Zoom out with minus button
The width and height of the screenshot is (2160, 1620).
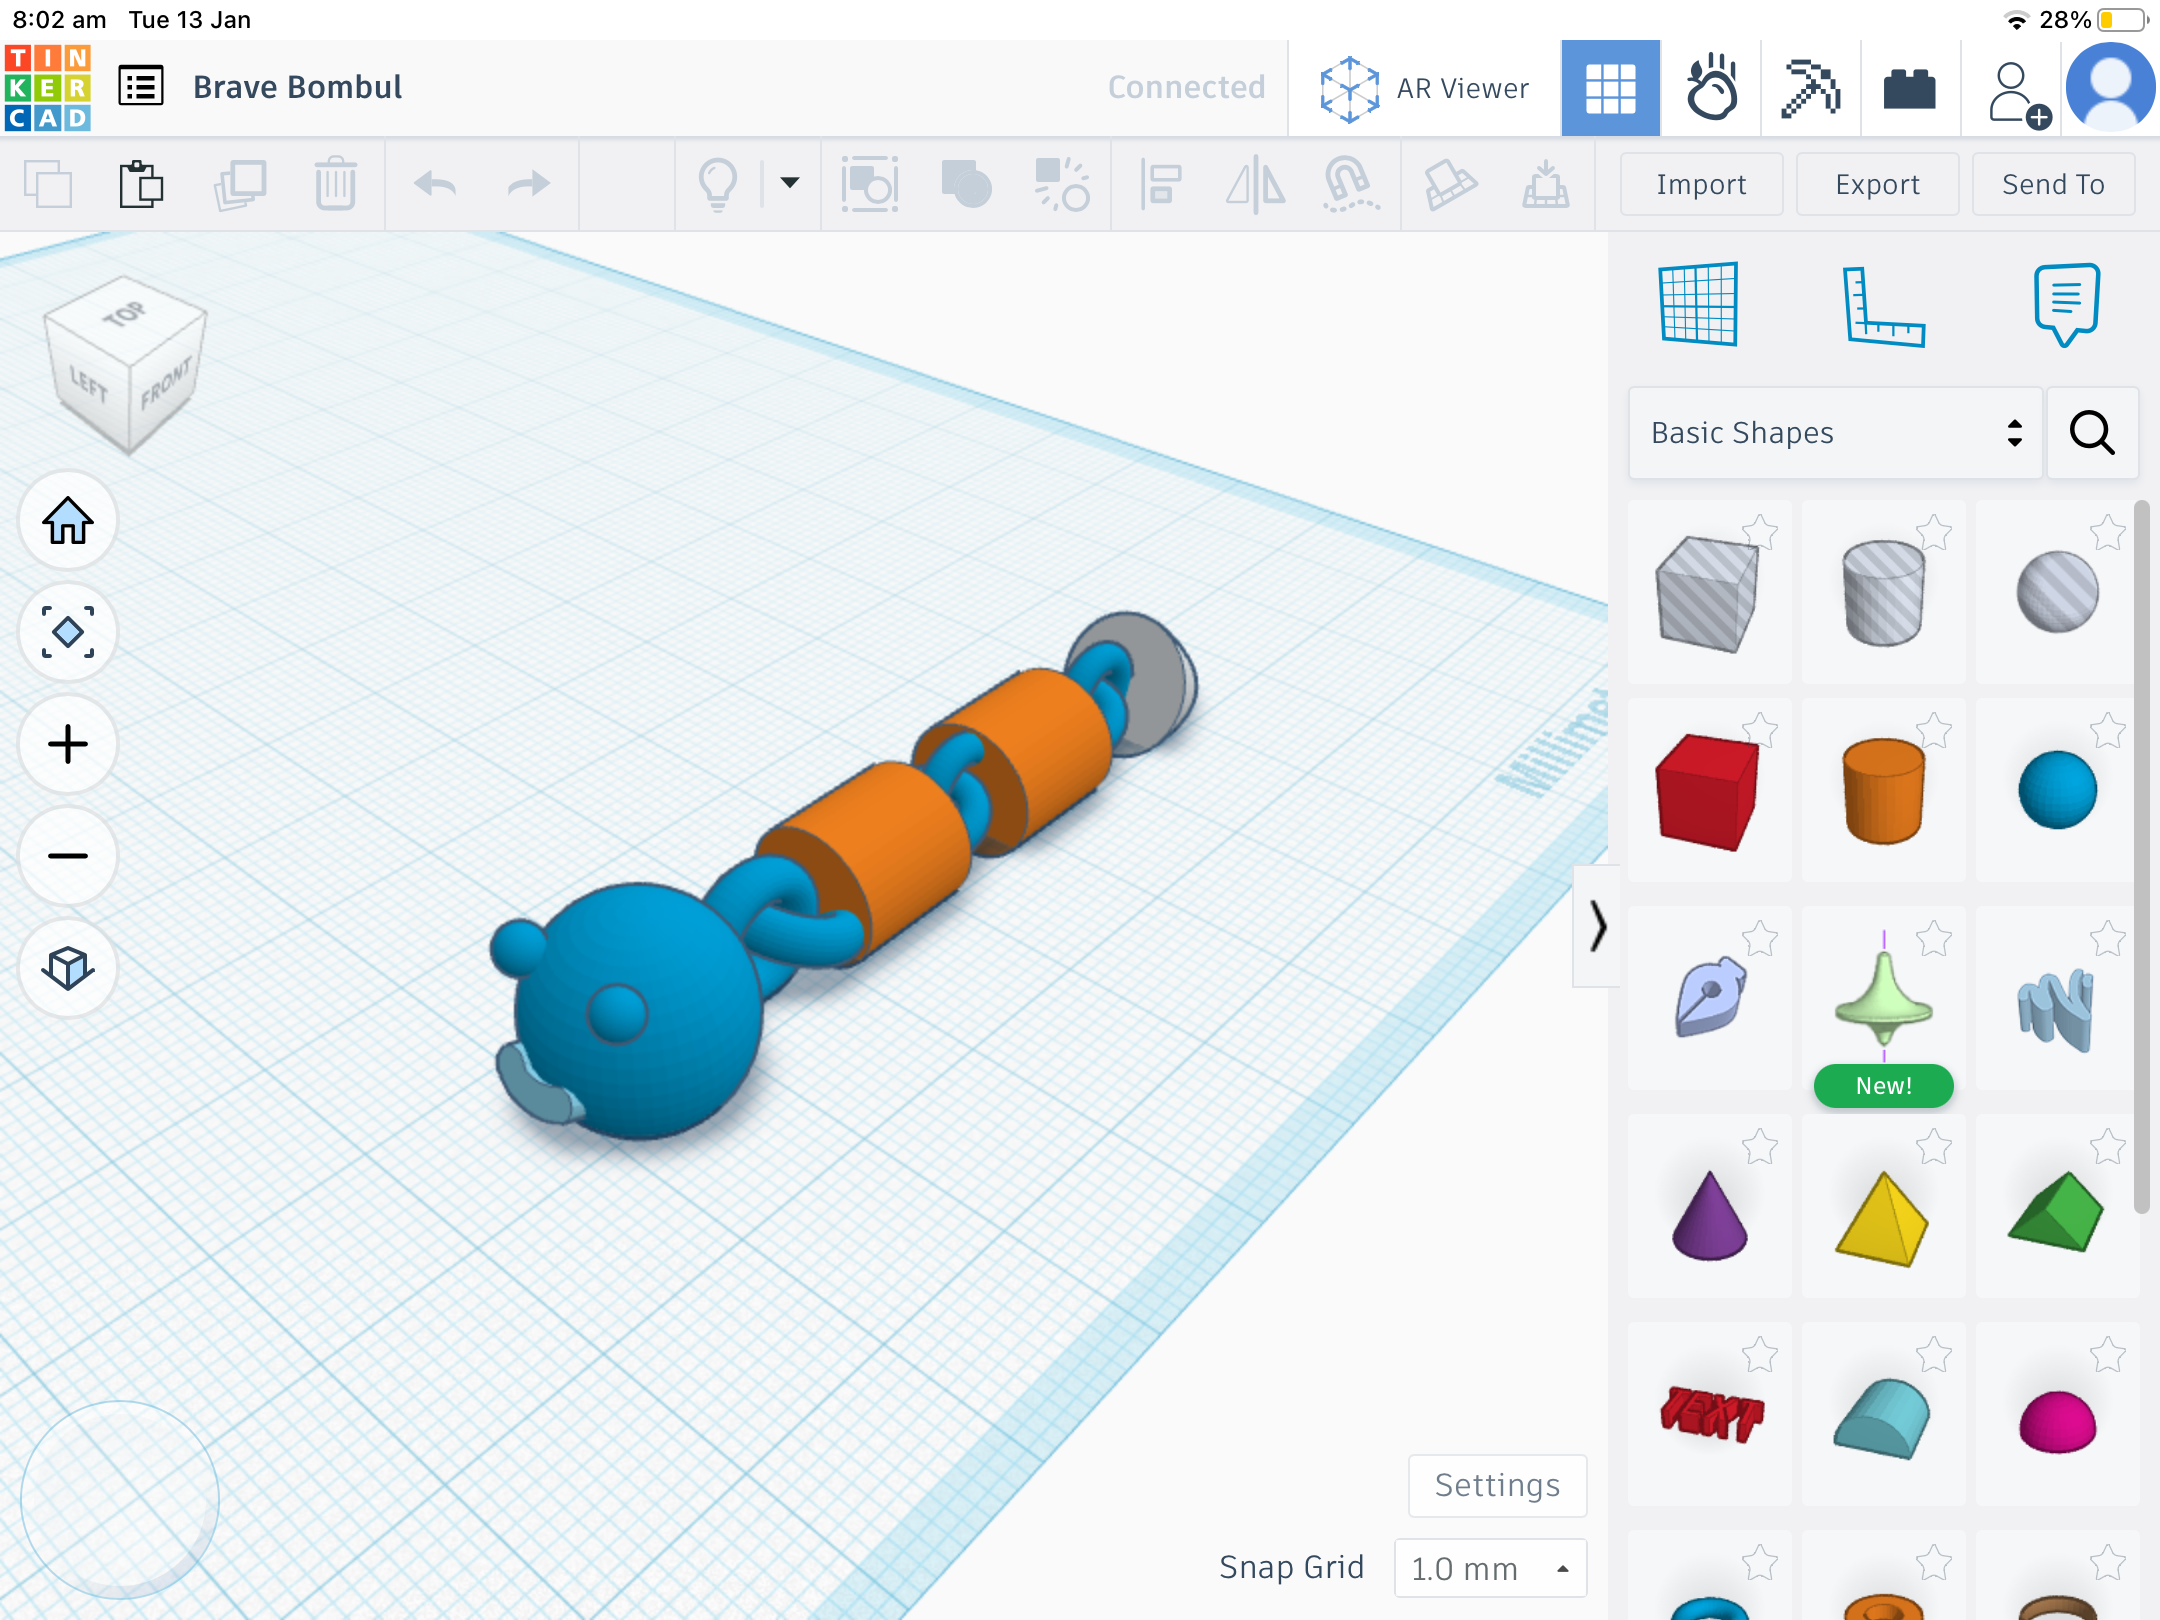pos(68,857)
